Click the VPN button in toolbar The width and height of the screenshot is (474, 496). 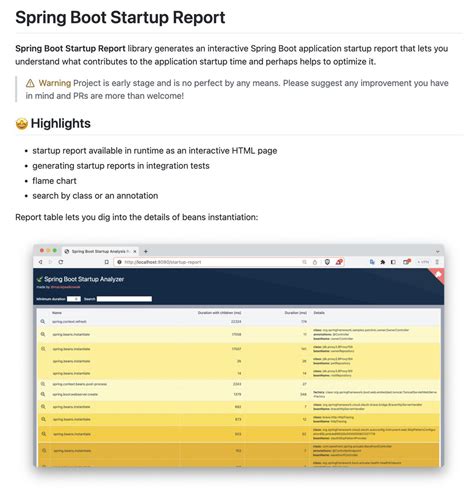(423, 262)
